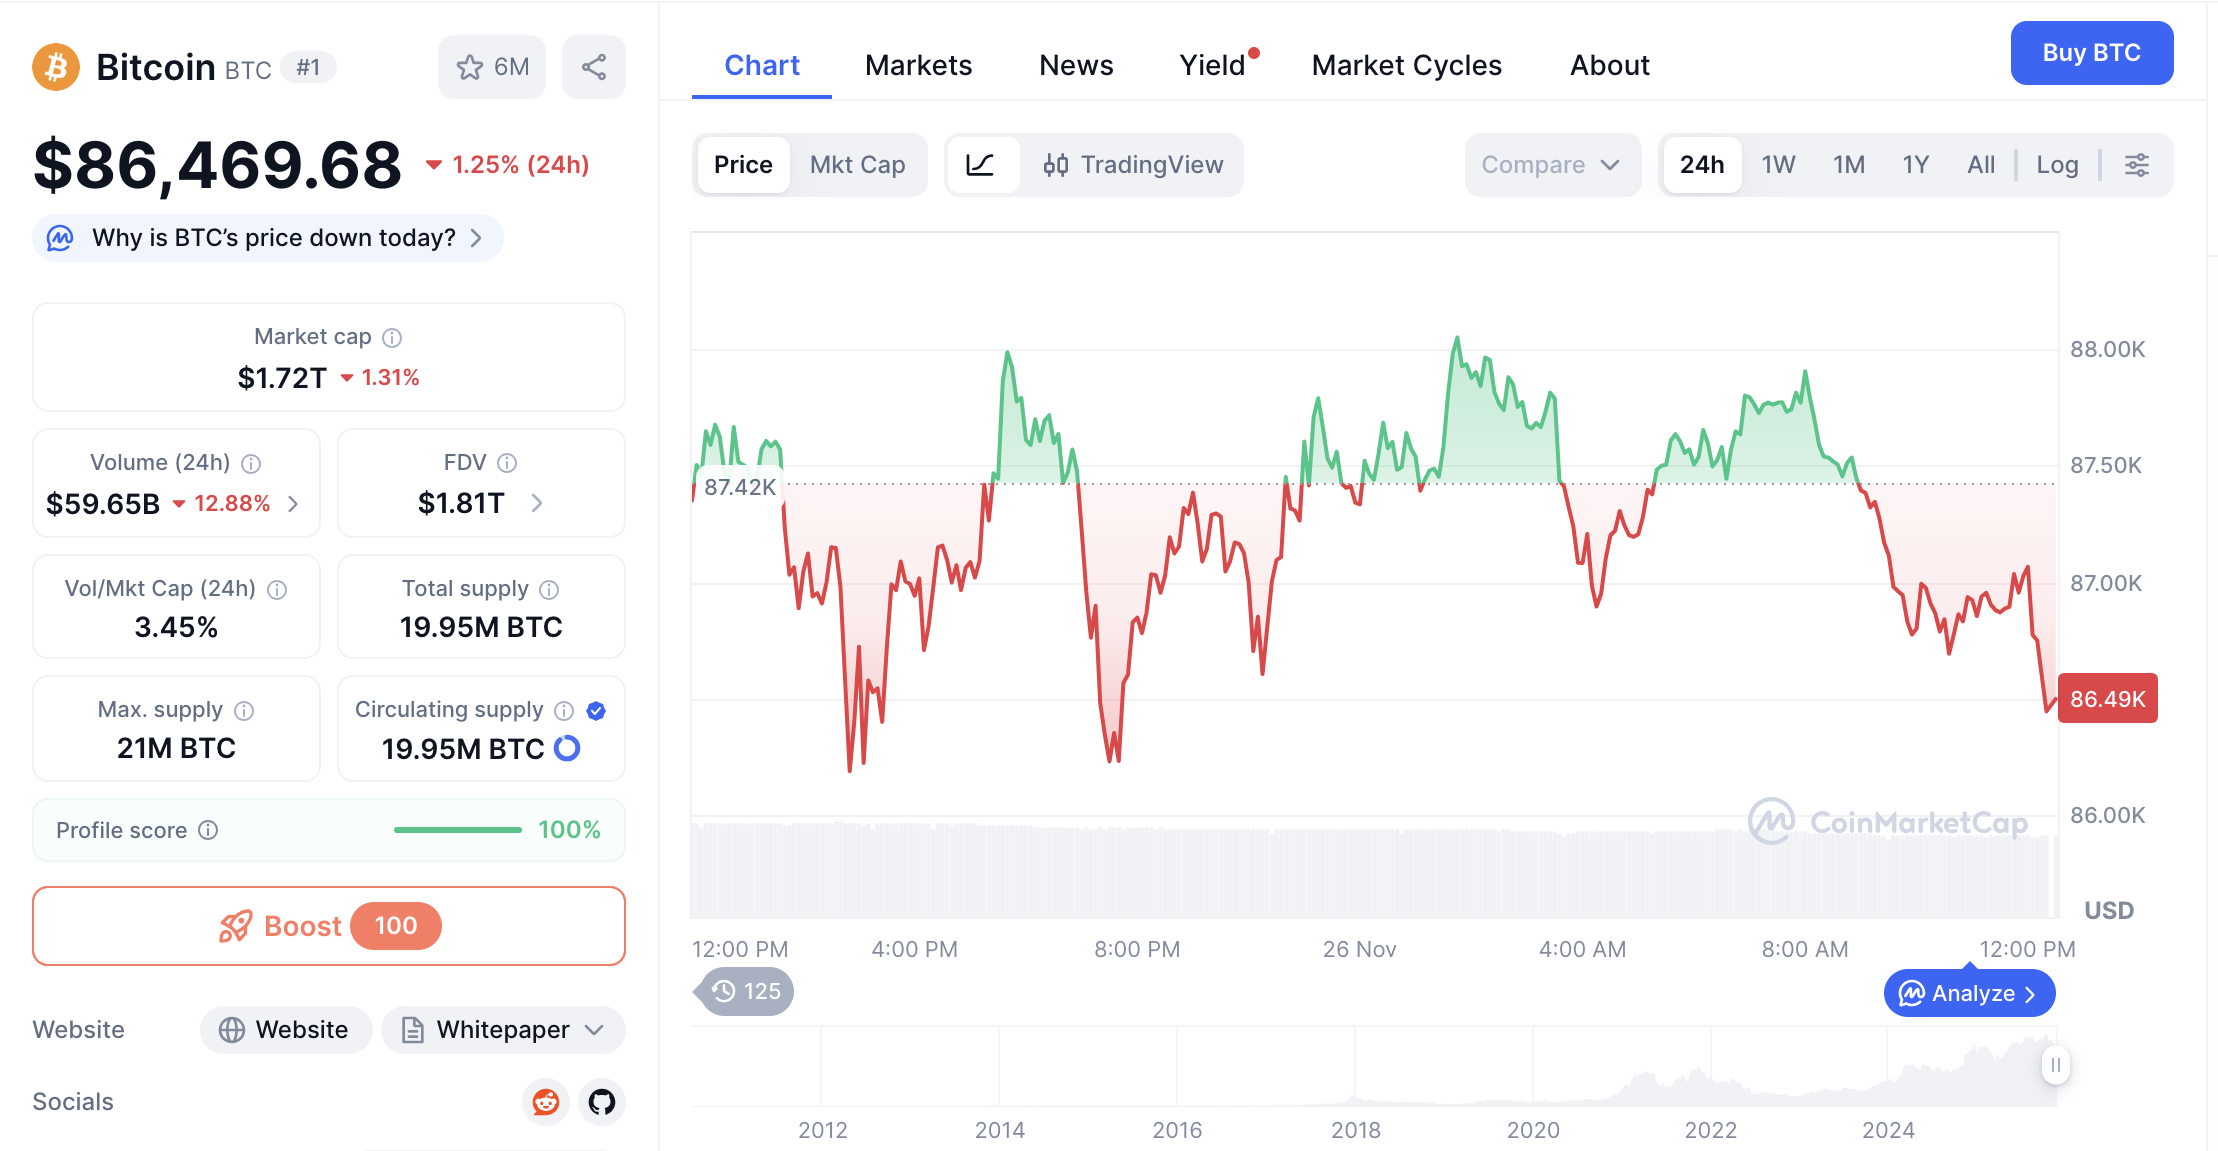Select the 1W time range
This screenshot has width=2218, height=1151.
coord(1778,165)
